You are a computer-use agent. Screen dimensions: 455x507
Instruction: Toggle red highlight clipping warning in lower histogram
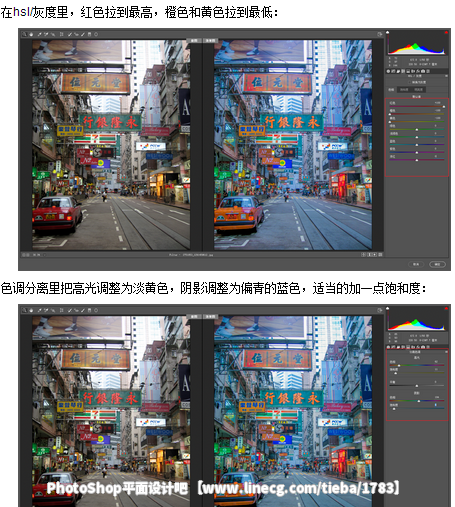coord(446,308)
